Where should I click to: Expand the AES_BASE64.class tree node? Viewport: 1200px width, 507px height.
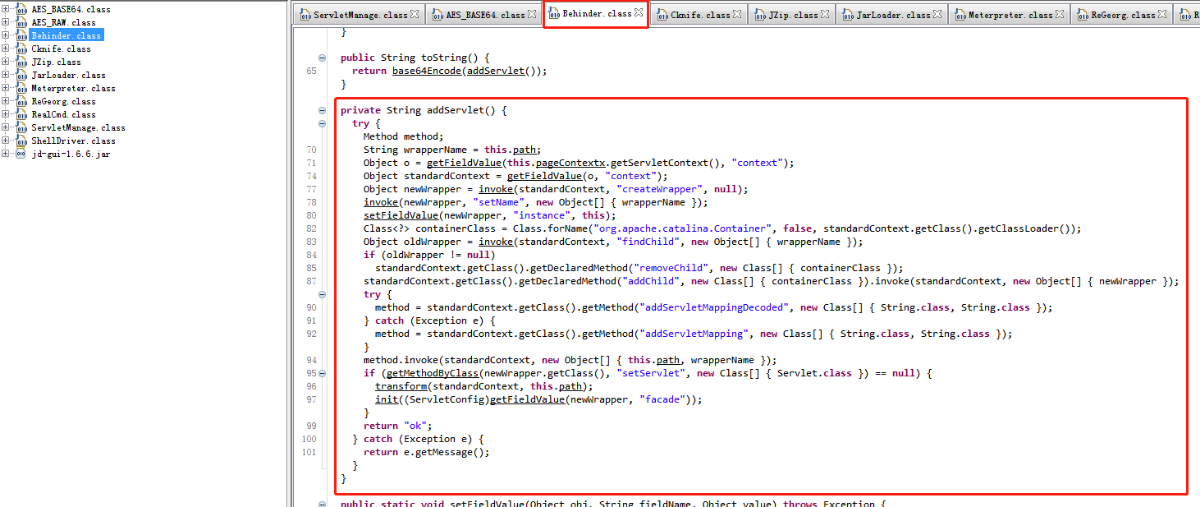coord(5,9)
